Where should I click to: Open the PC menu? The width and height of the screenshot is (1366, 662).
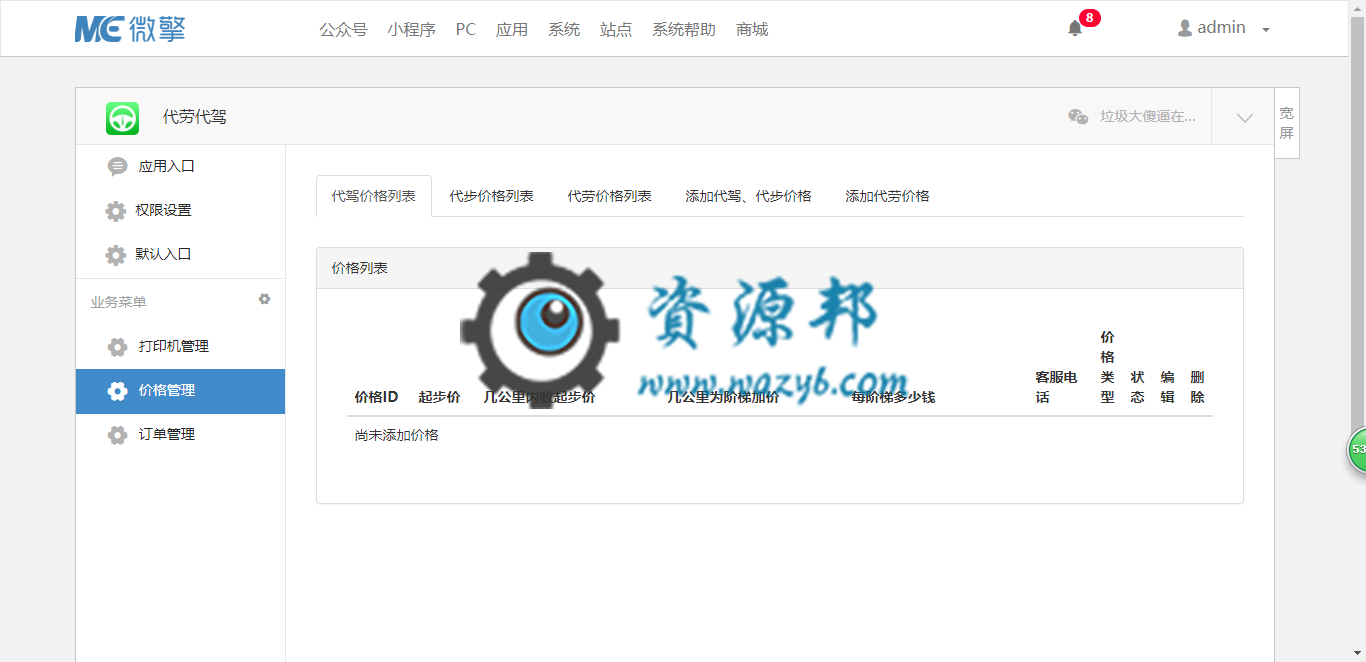coord(465,29)
